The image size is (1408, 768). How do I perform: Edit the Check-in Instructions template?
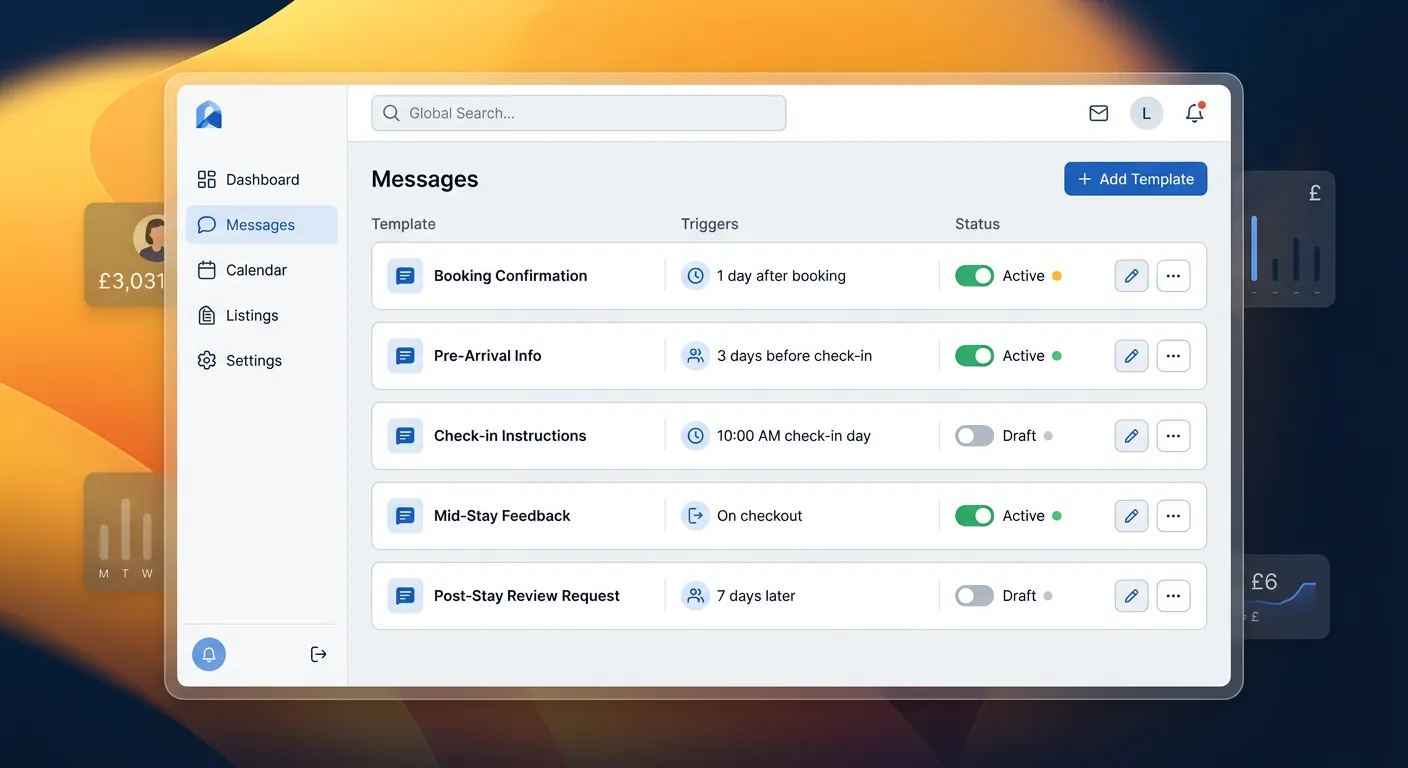pos(1131,436)
